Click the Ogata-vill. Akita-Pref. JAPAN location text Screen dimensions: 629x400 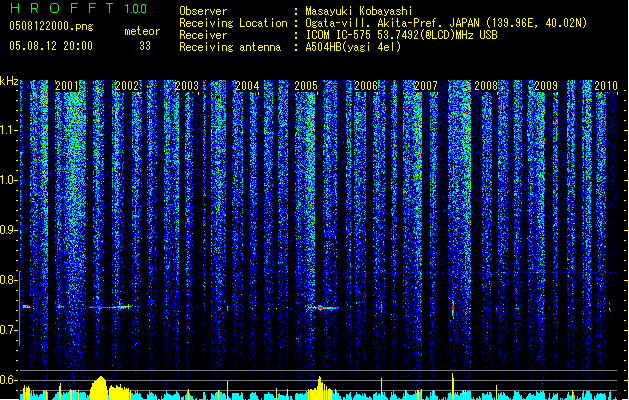point(446,23)
